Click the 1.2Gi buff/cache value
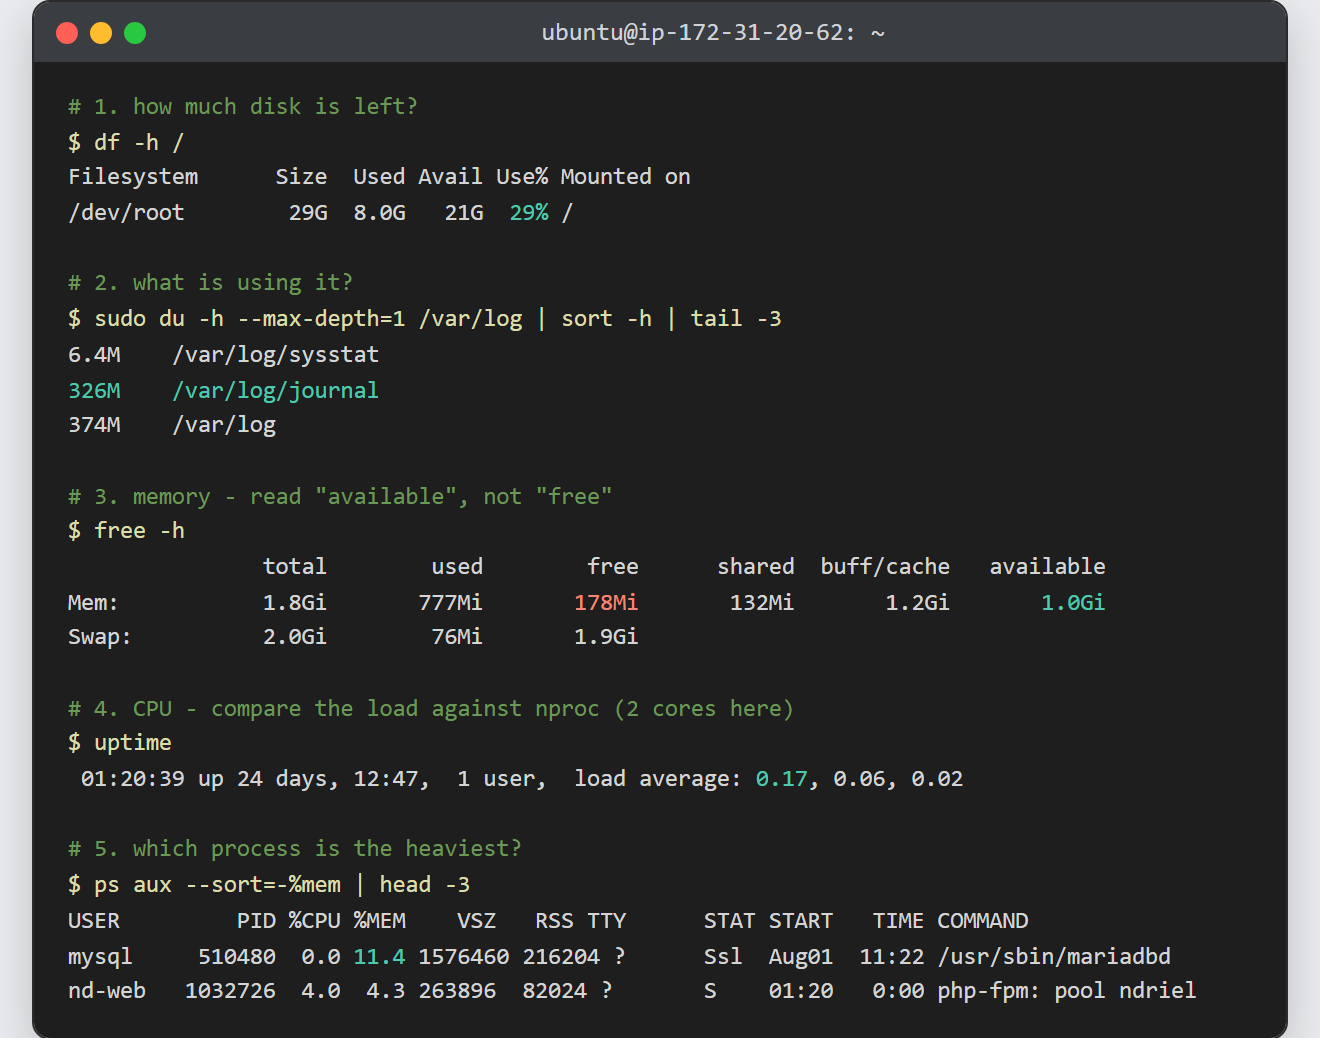Viewport: 1320px width, 1038px height. point(917,603)
